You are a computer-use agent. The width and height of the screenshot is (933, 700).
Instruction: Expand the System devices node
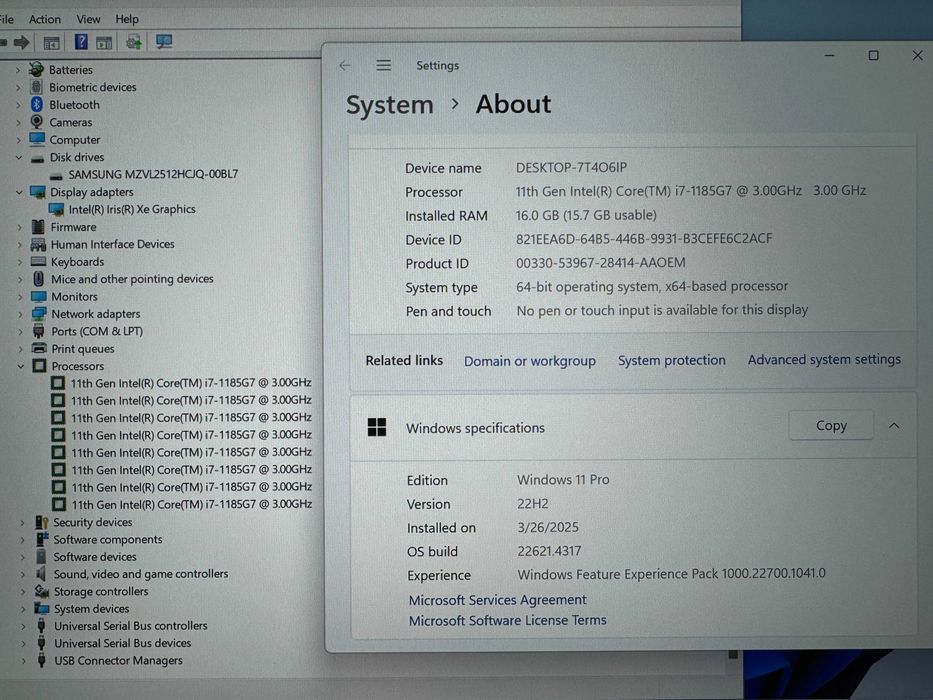pos(23,609)
